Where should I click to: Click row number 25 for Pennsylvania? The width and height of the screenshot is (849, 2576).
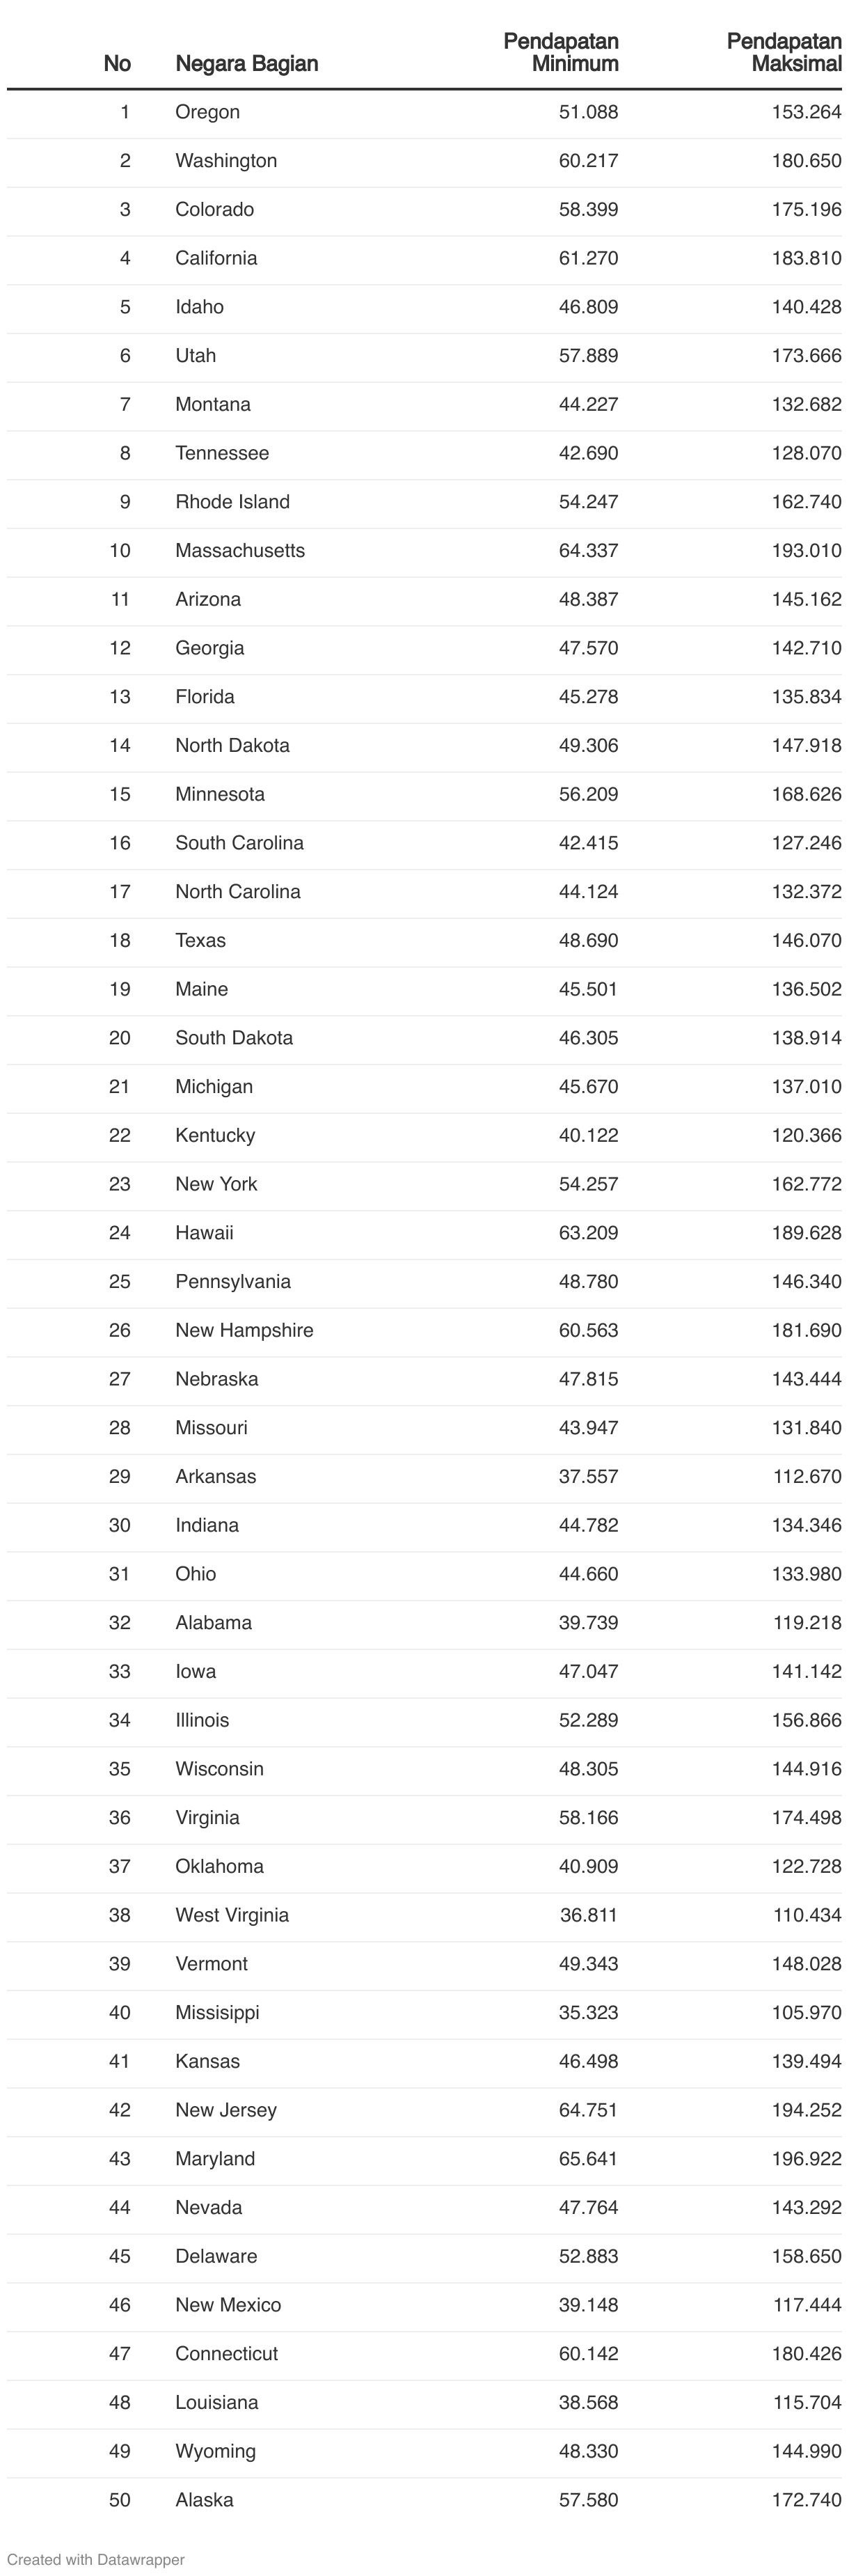tap(120, 1282)
